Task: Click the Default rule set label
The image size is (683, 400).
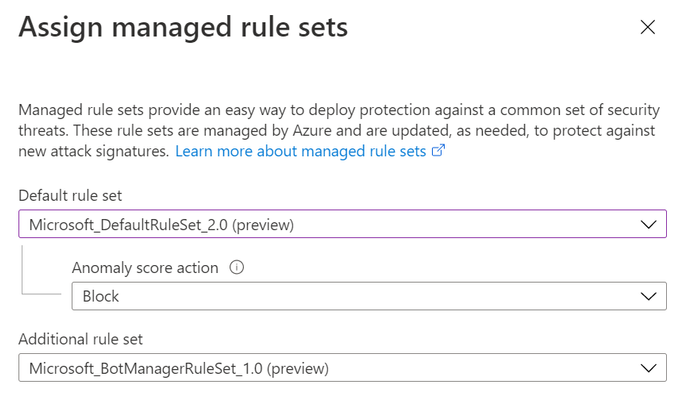Action: pos(70,196)
